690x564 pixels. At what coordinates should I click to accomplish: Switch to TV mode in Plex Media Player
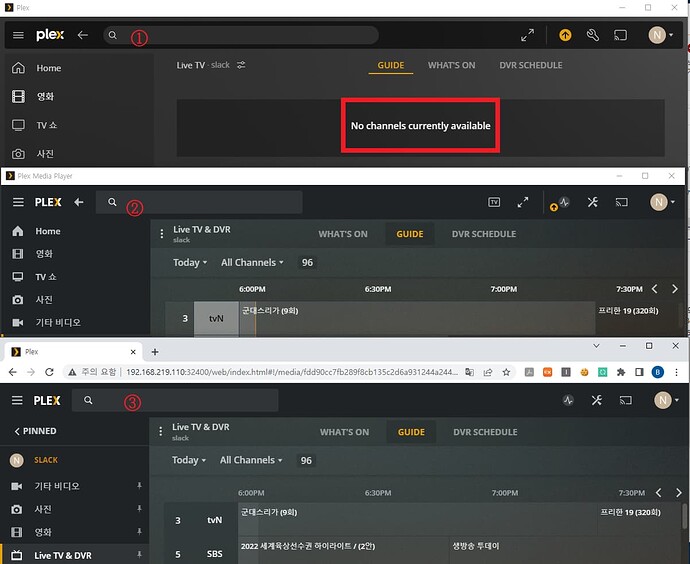[494, 202]
